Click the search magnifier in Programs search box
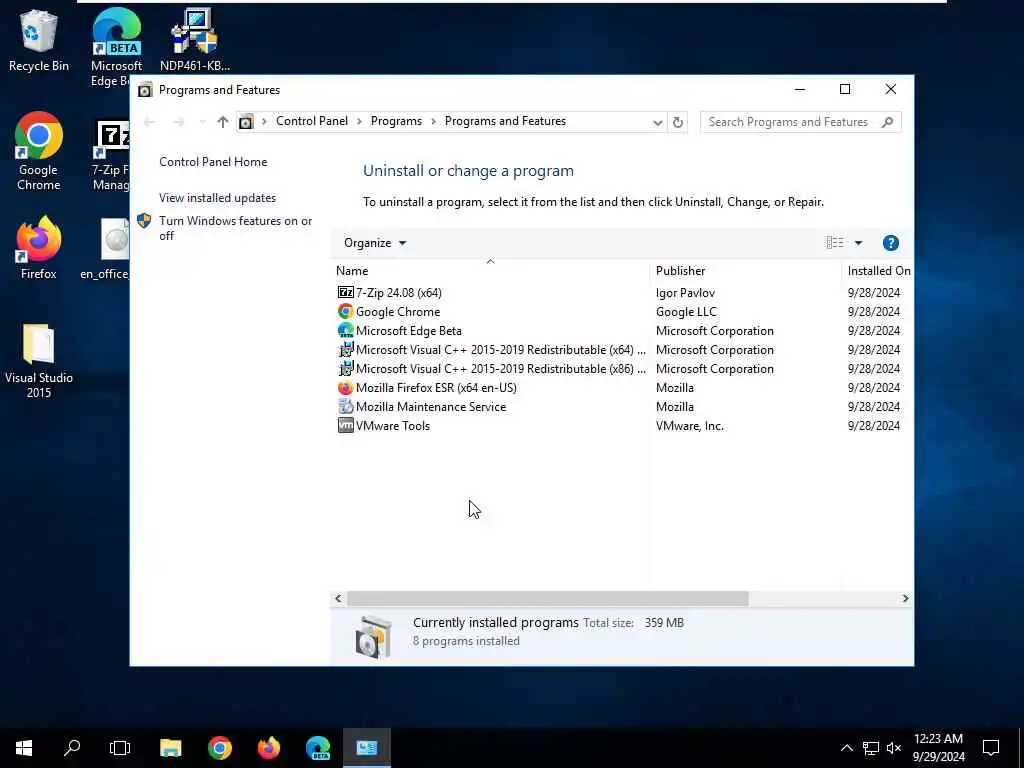Image resolution: width=1024 pixels, height=768 pixels. pyautogui.click(x=887, y=122)
